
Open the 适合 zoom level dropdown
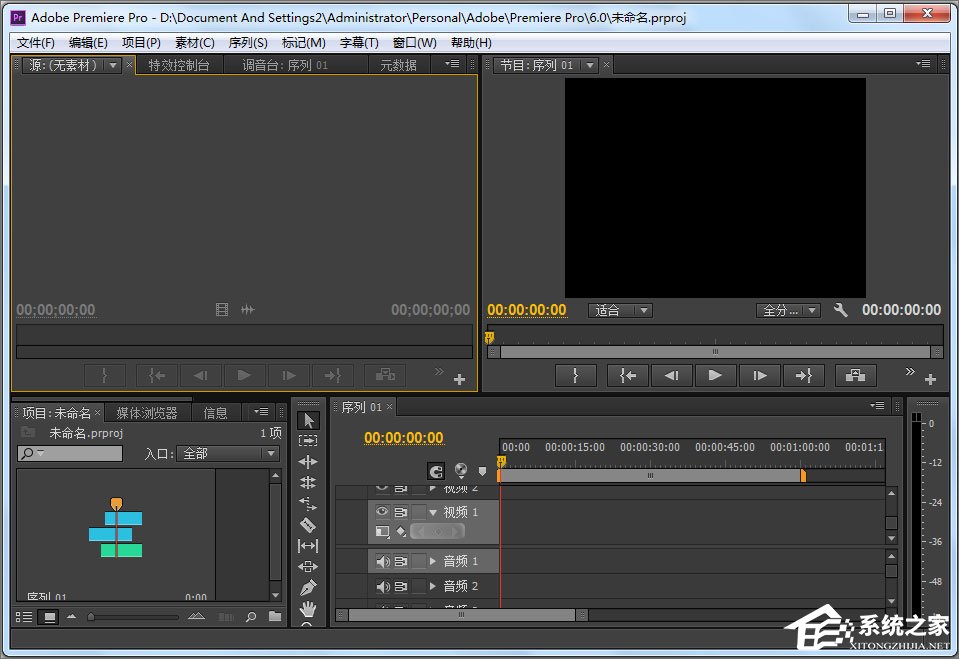(620, 310)
